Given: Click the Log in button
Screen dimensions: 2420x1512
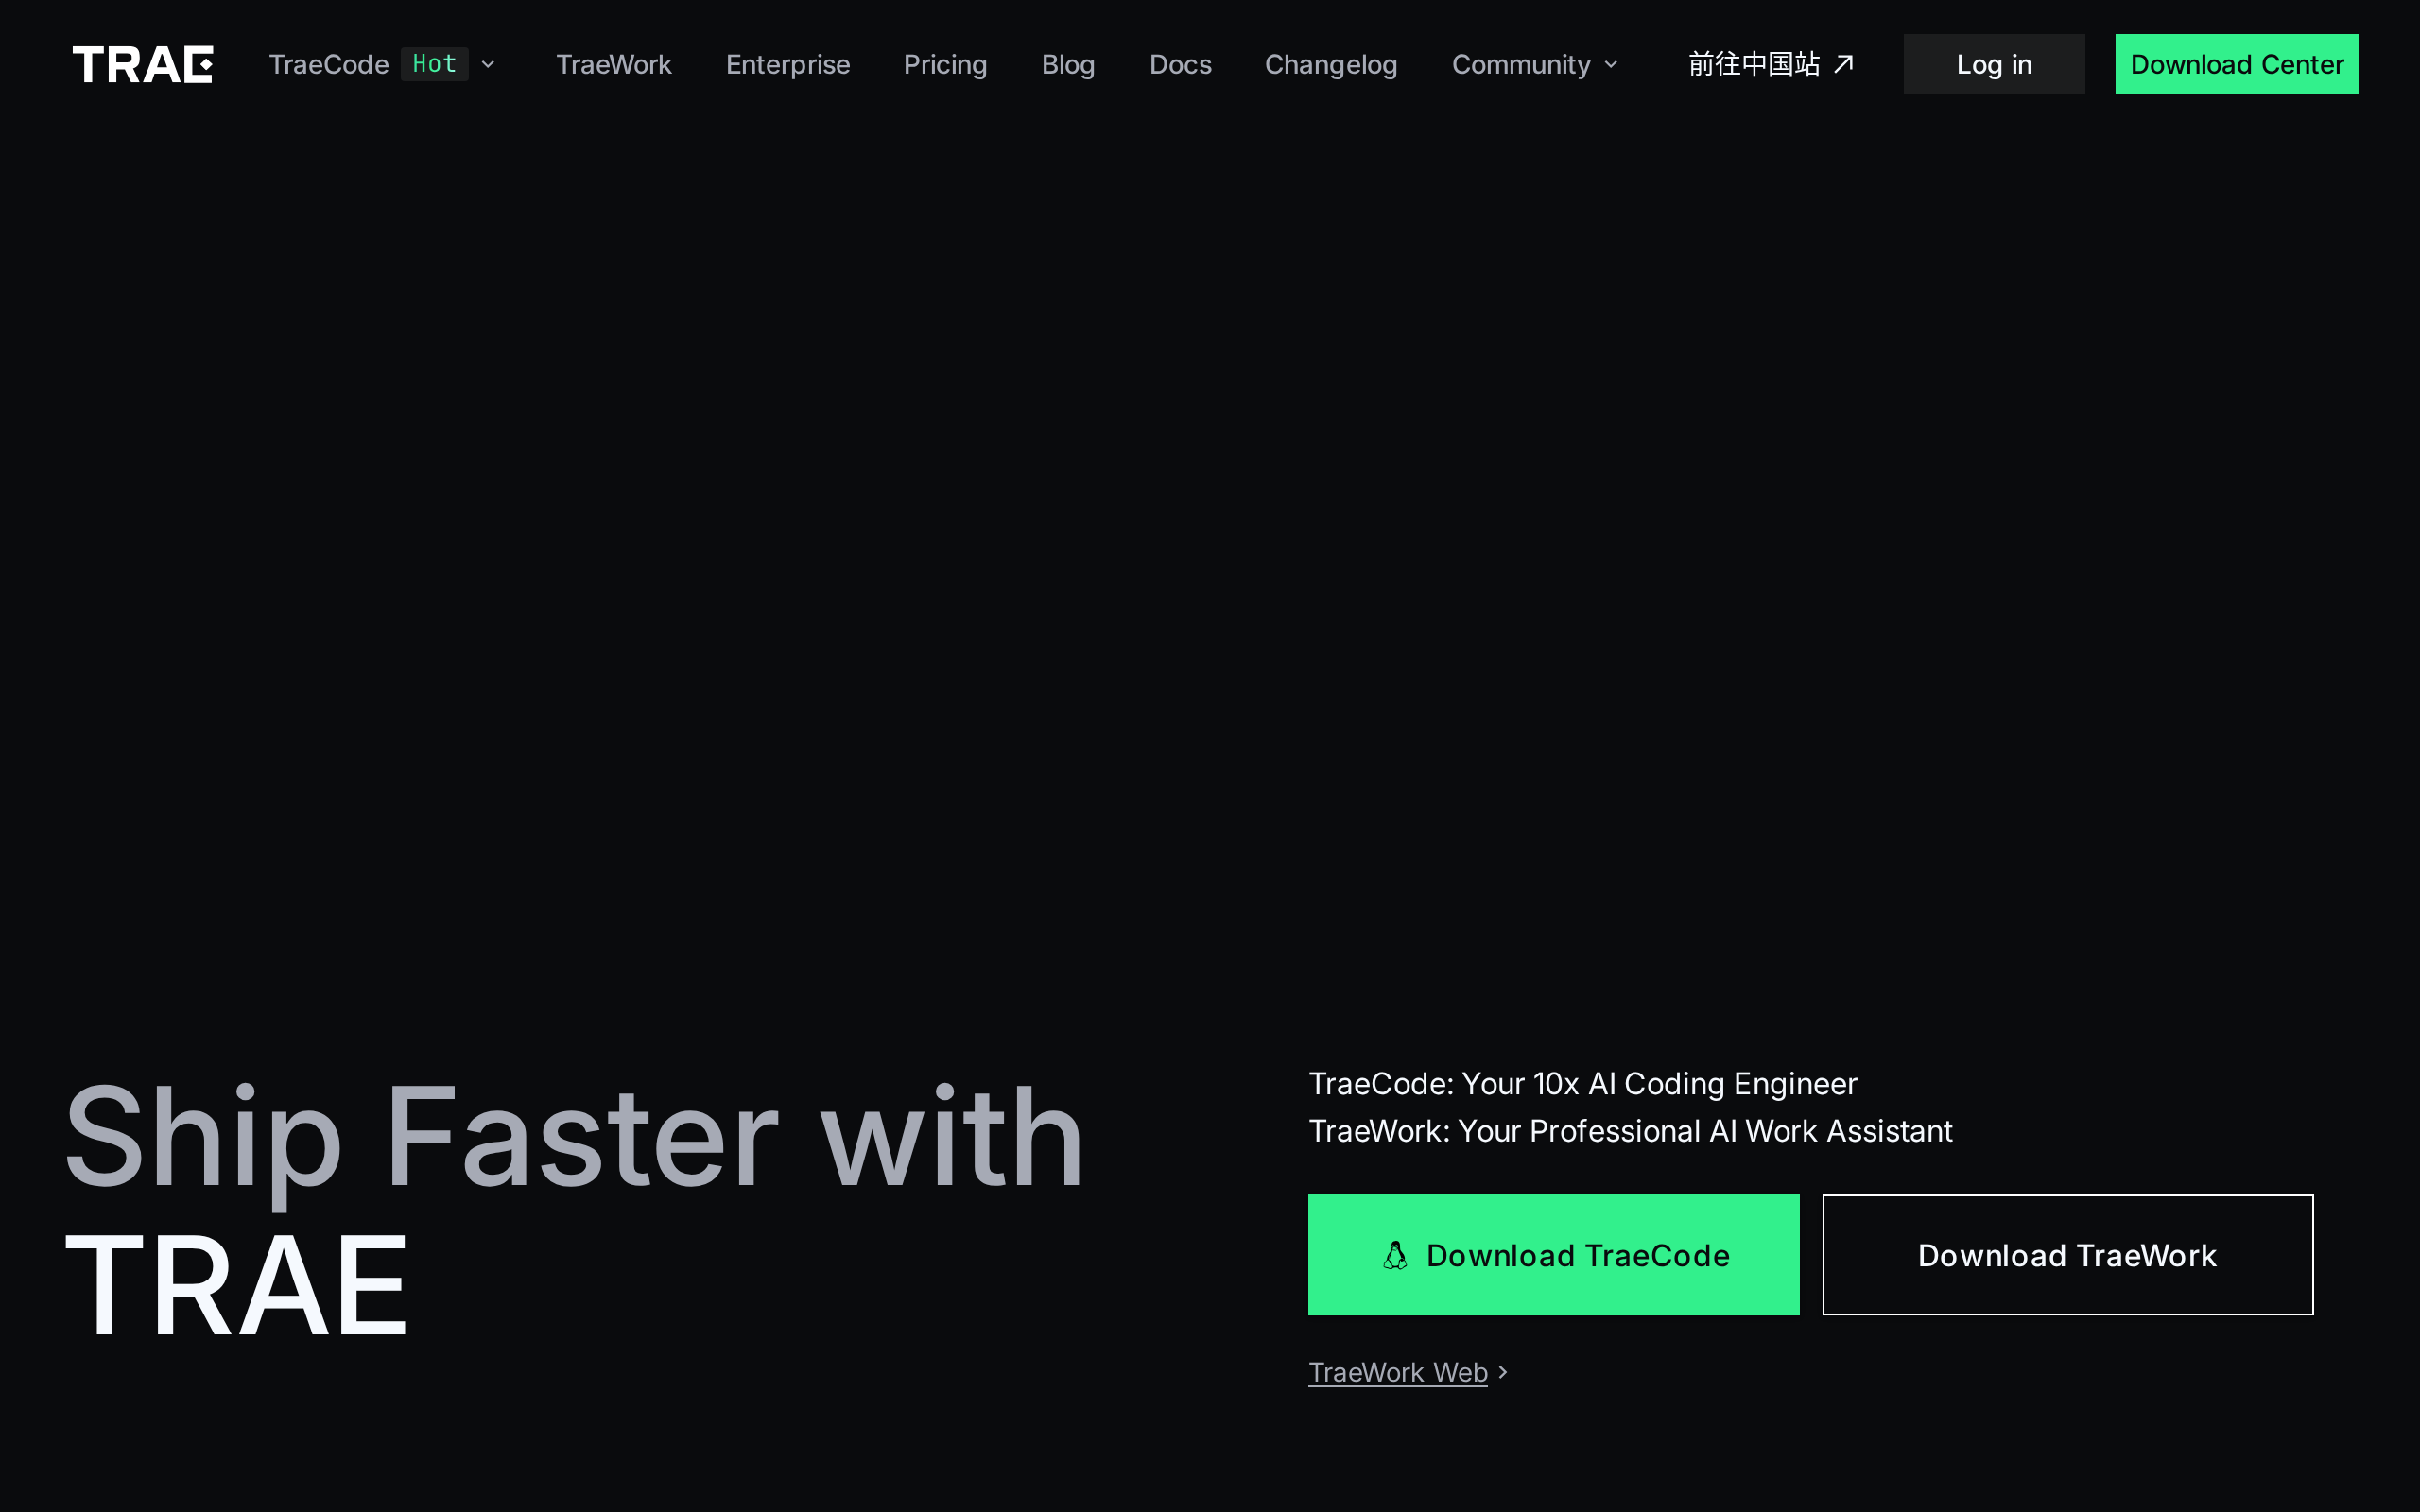Looking at the screenshot, I should [1994, 64].
